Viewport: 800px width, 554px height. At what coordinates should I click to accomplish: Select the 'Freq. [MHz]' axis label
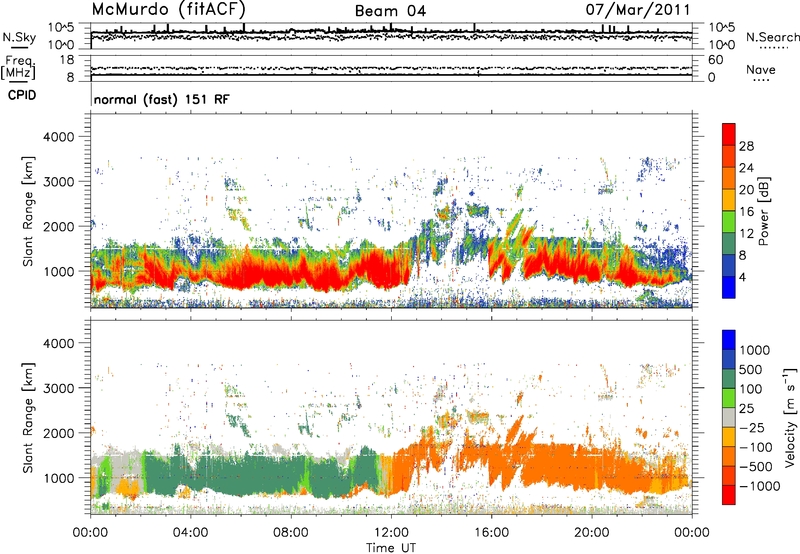pyautogui.click(x=18, y=67)
